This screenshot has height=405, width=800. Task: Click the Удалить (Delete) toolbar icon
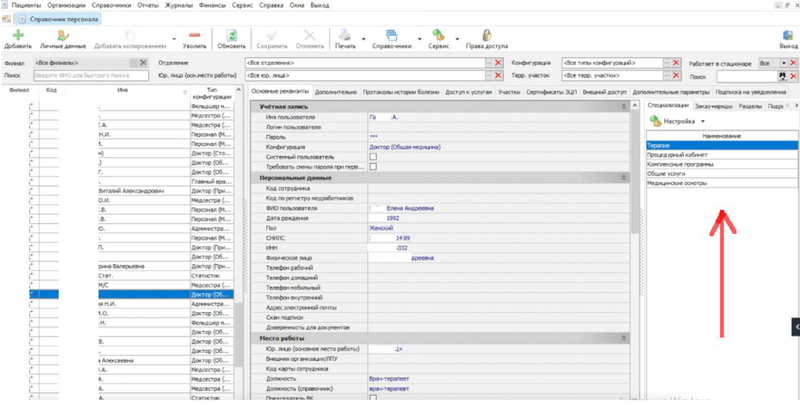click(x=193, y=35)
